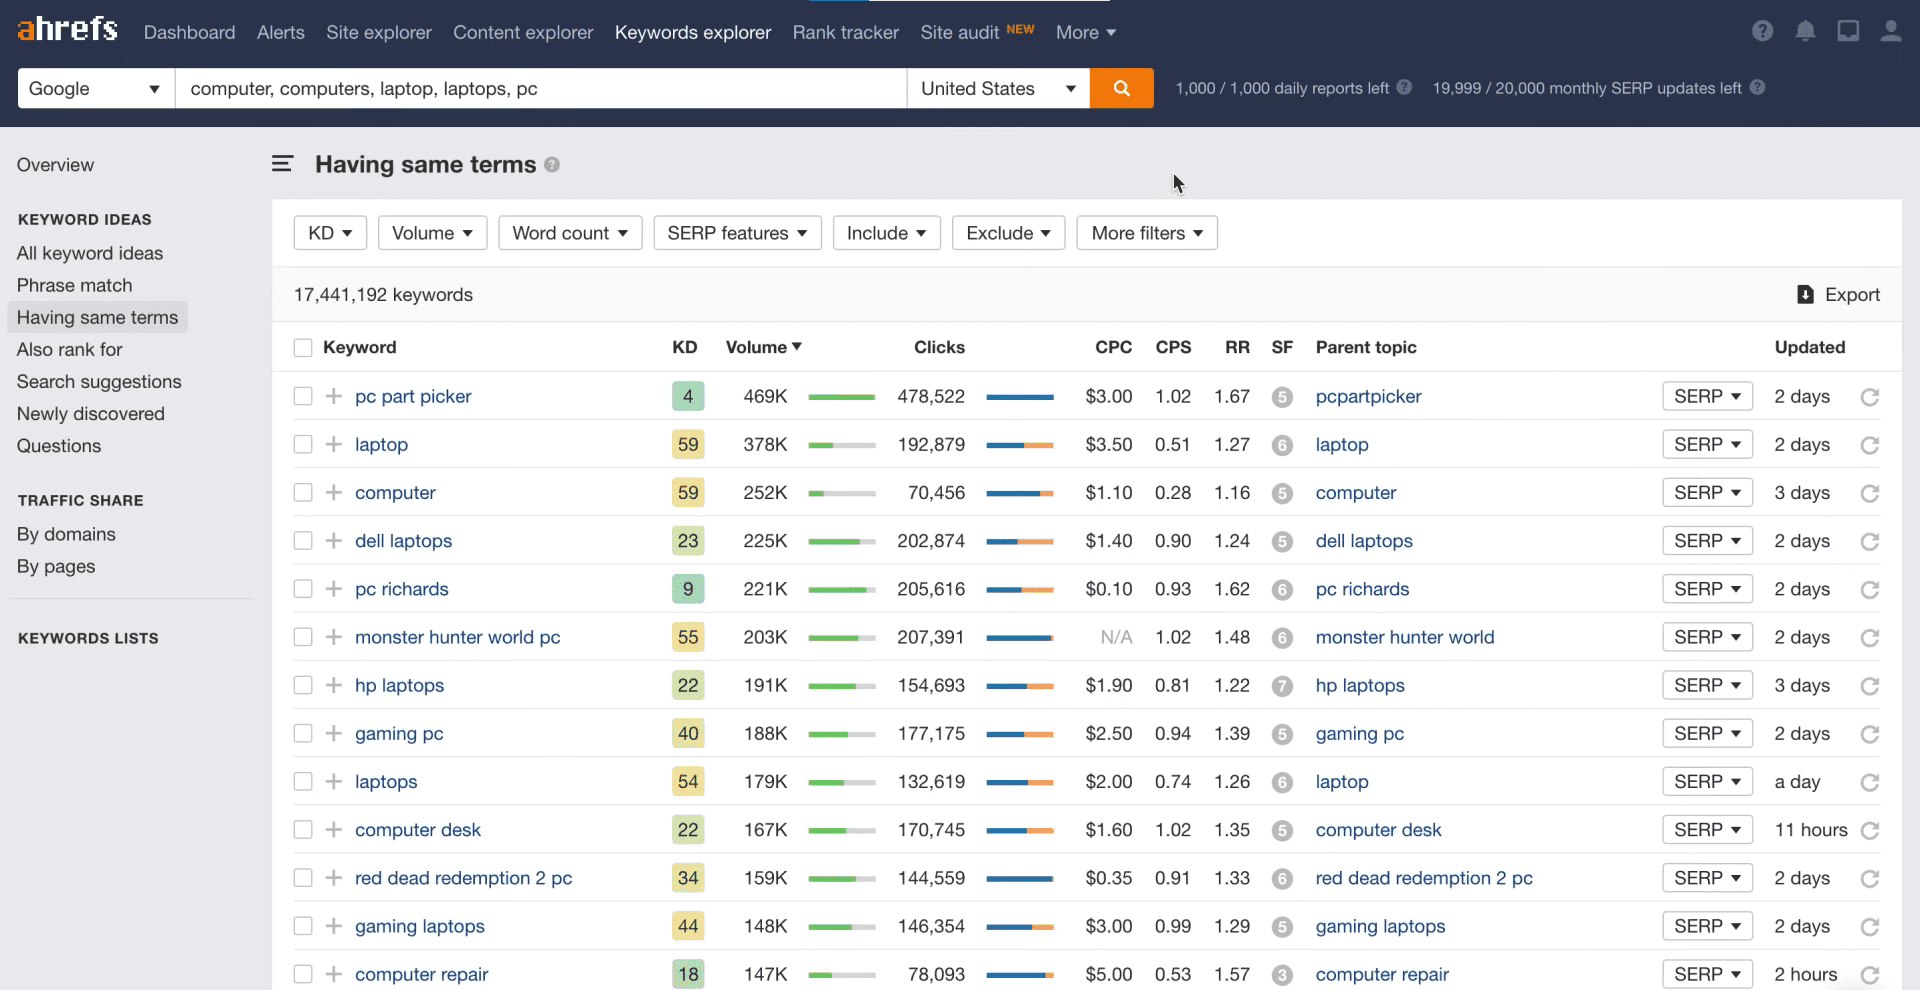The width and height of the screenshot is (1920, 990).
Task: Open the notifications bell icon
Action: point(1805,31)
